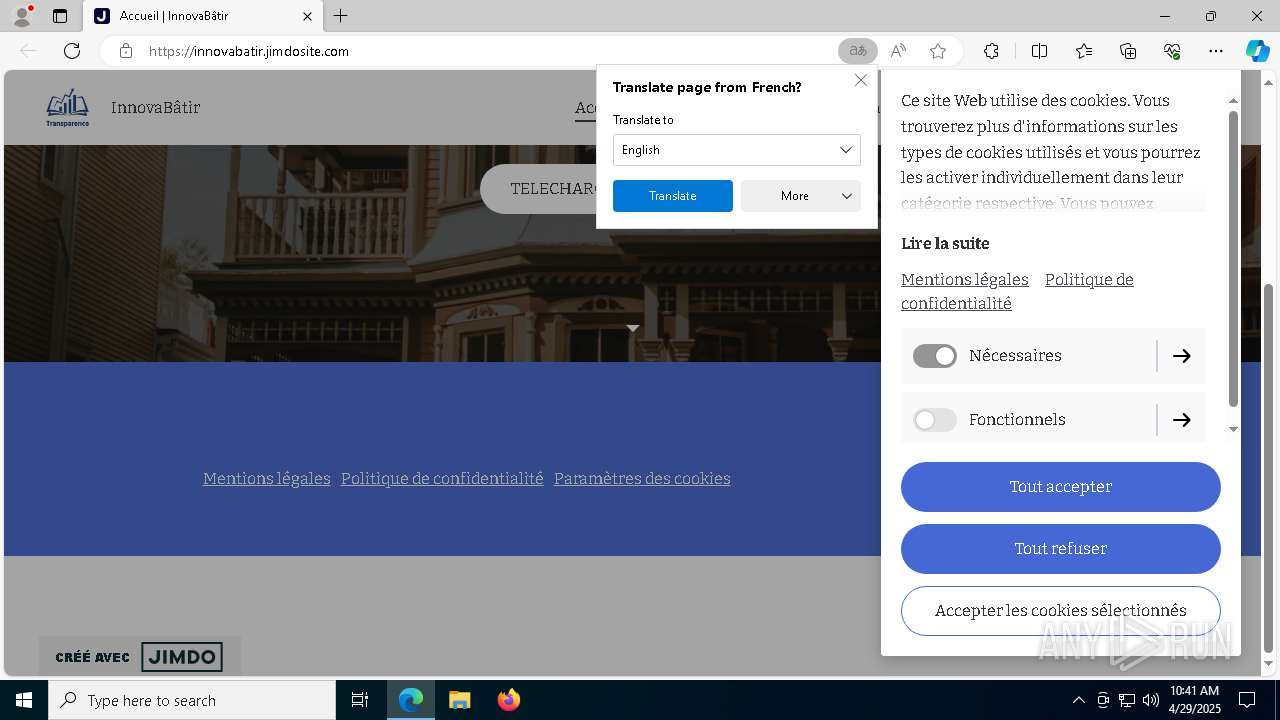Open Mentions légales in cookie banner
This screenshot has width=1280, height=720.
[x=965, y=279]
